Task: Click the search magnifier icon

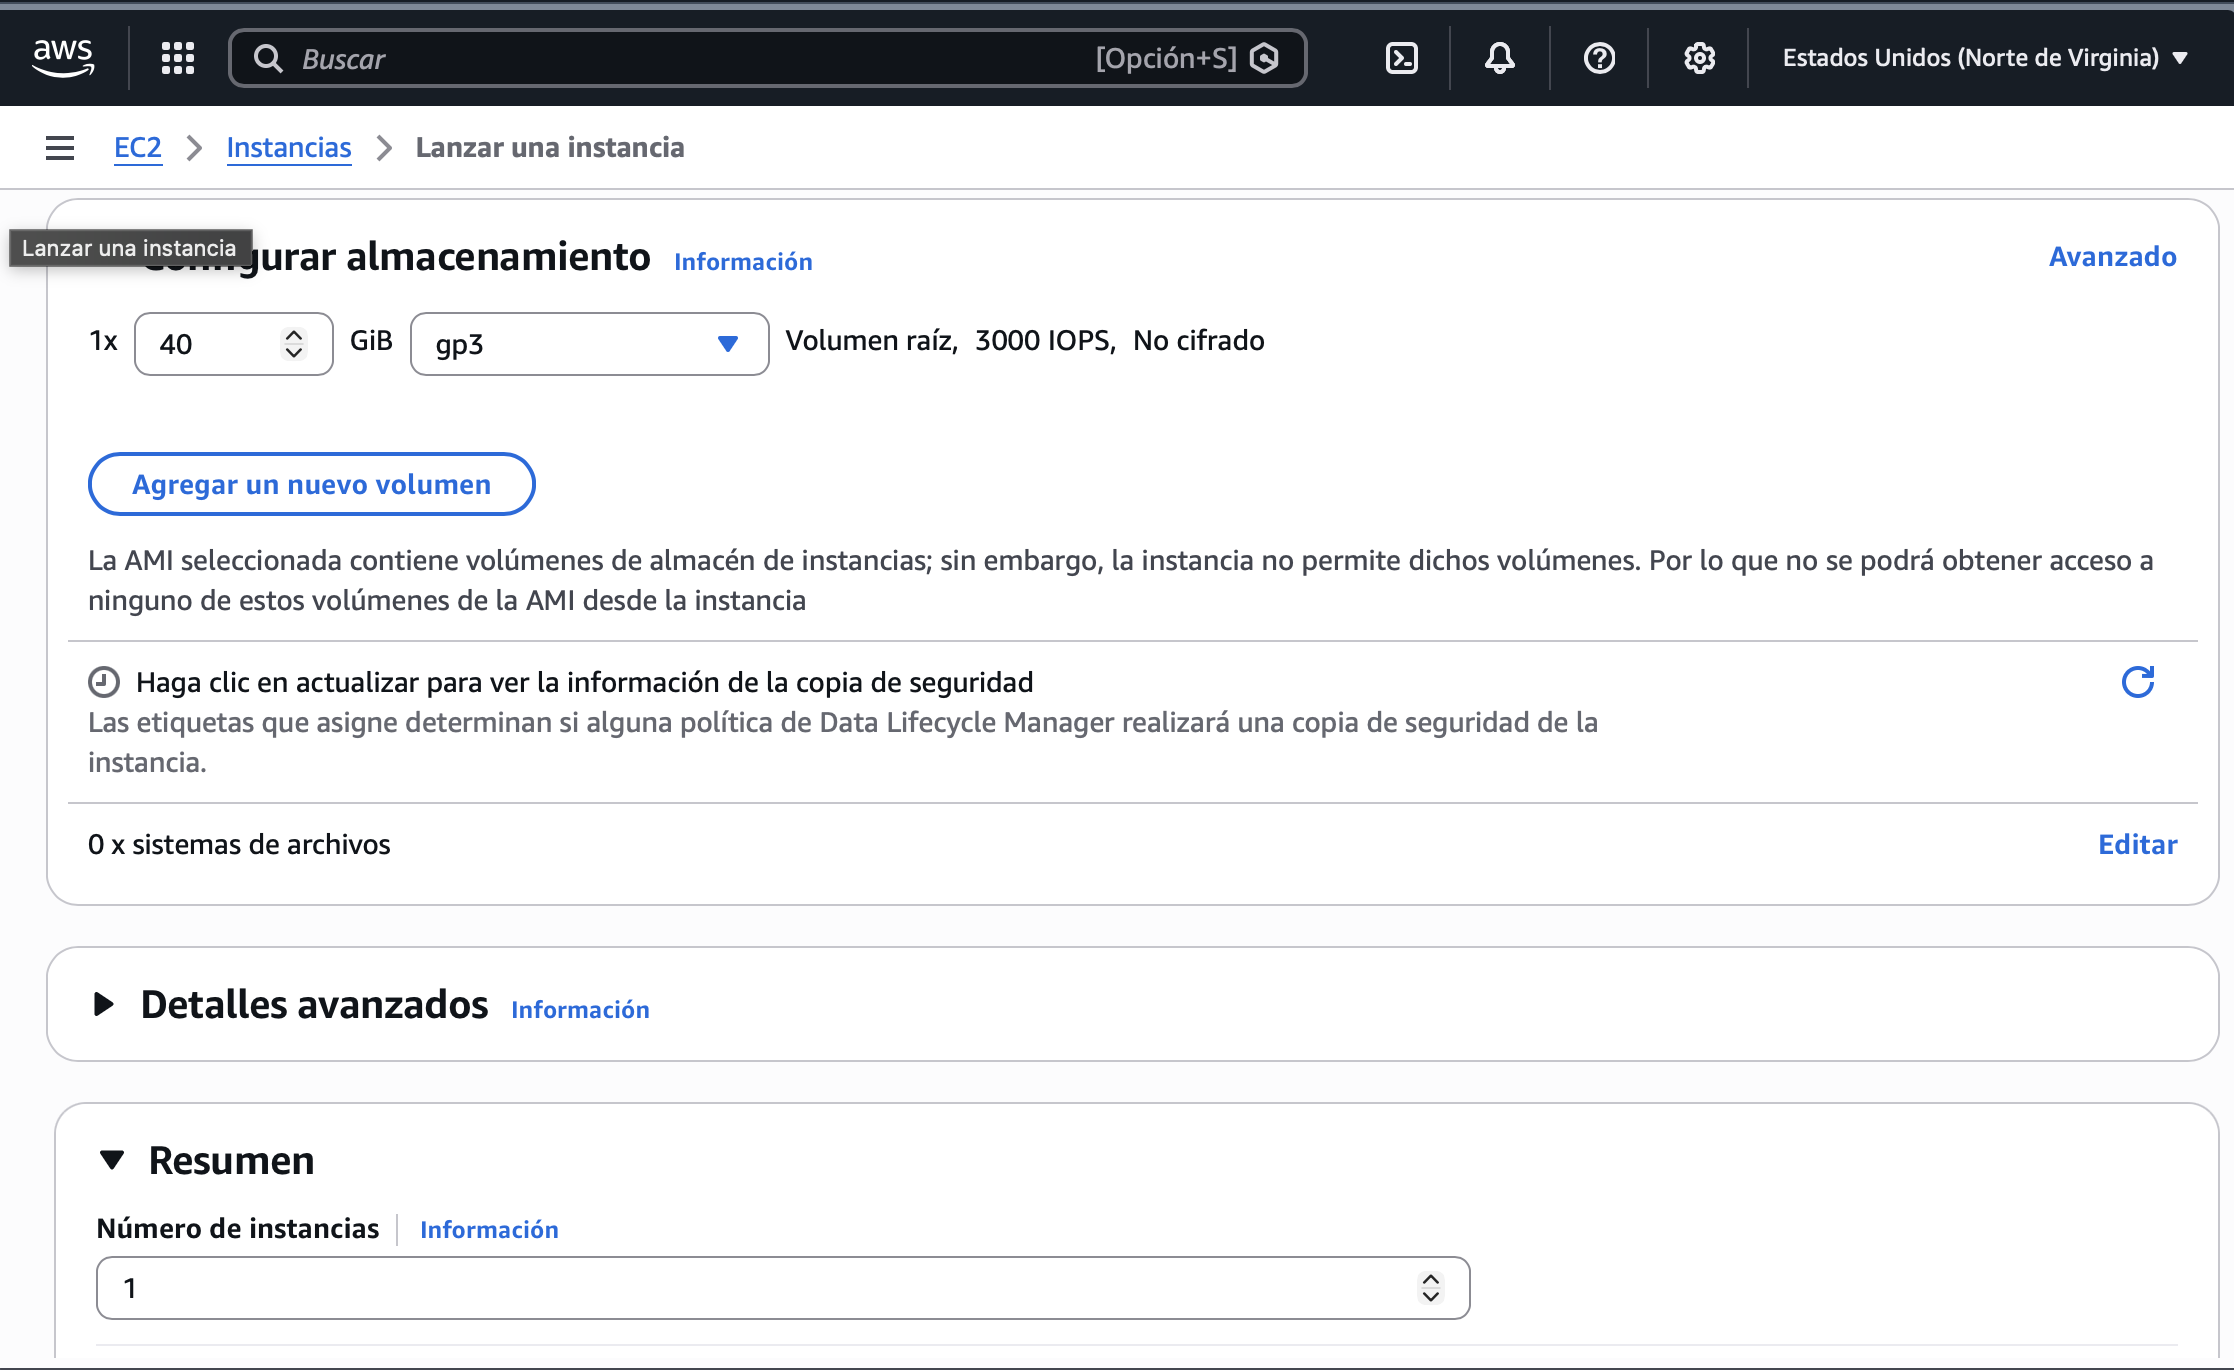Action: (x=267, y=59)
